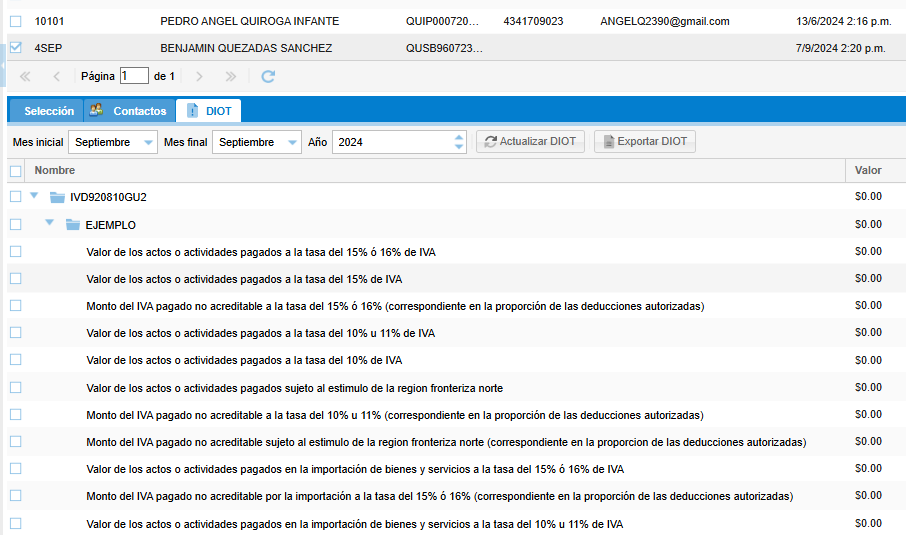Viewport: 906px width, 535px height.
Task: Increase the Año value with the up stepper
Action: tap(459, 137)
